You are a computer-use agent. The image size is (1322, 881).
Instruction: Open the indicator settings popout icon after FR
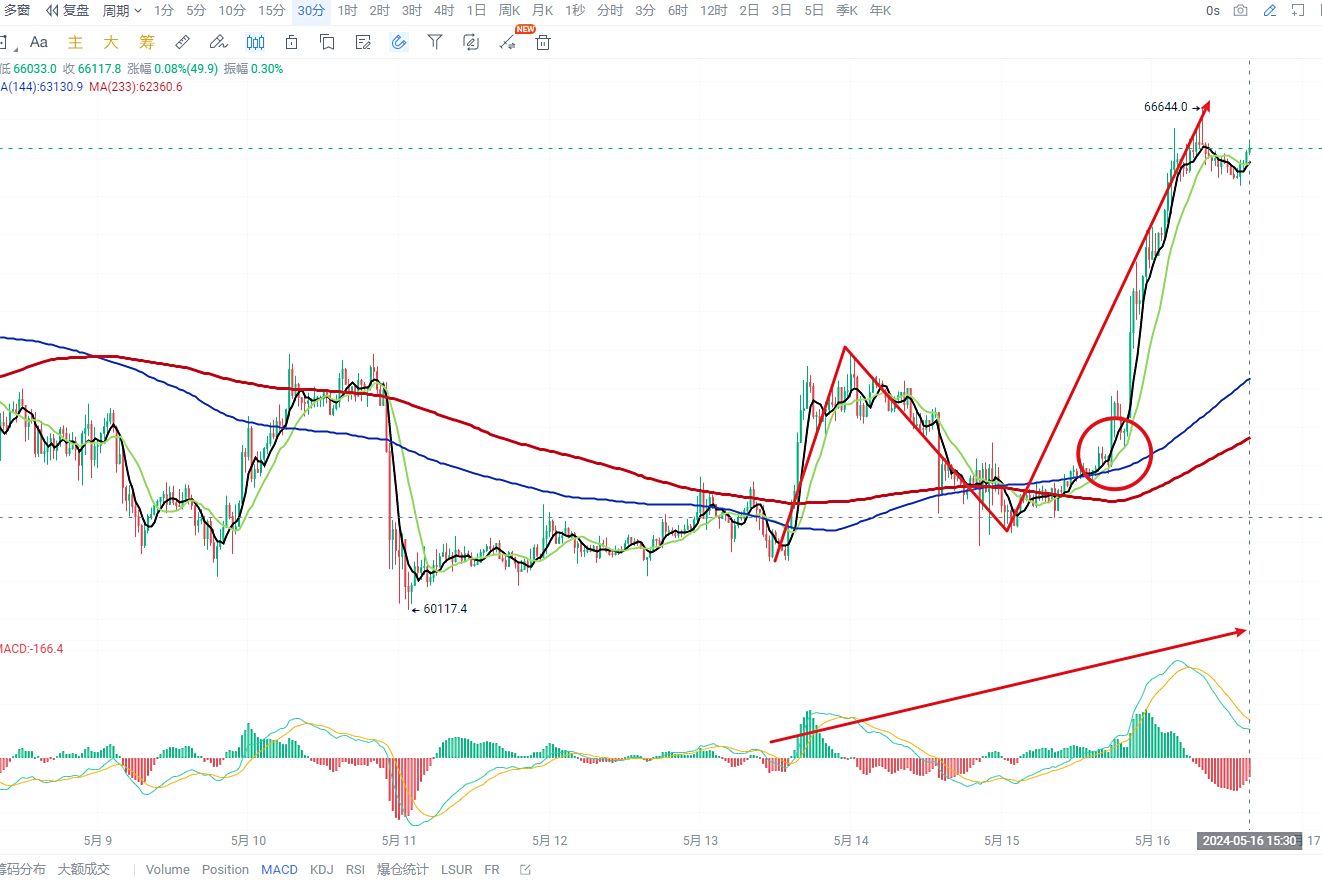(526, 869)
